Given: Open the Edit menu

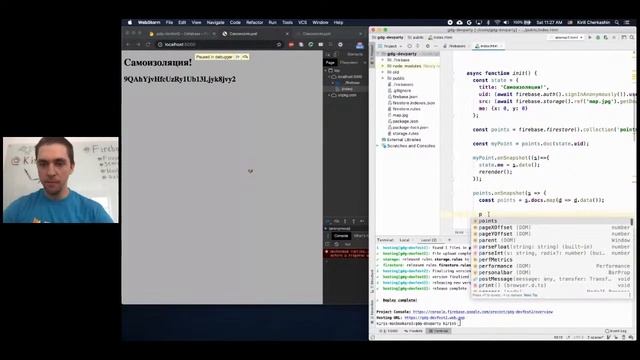Looking at the screenshot, I should (182, 22).
